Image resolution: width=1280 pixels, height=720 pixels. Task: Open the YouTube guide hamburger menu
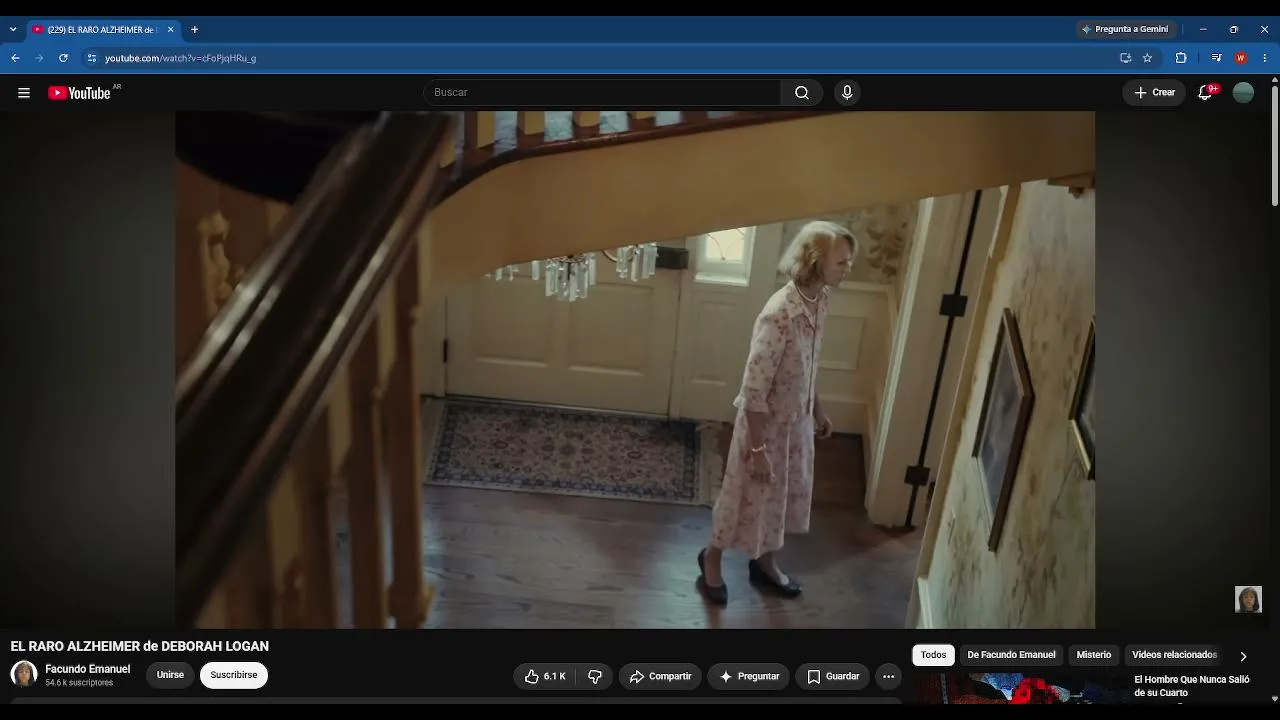click(24, 93)
